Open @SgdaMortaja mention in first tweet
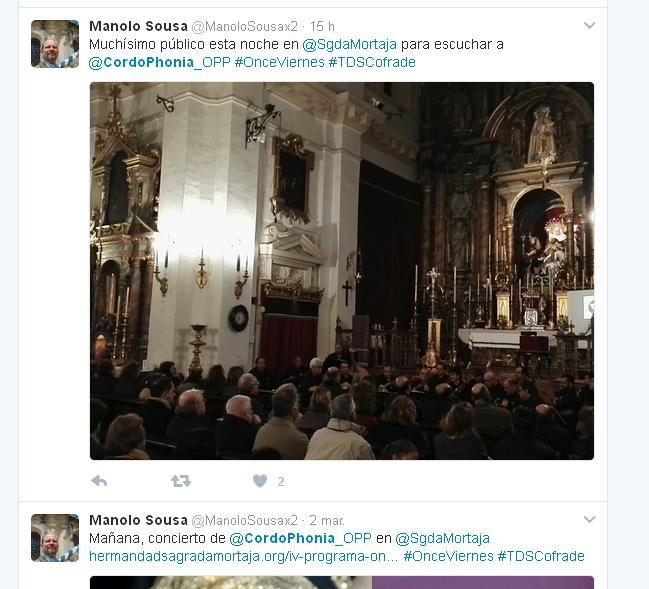This screenshot has width=649, height=589. pyautogui.click(x=349, y=44)
